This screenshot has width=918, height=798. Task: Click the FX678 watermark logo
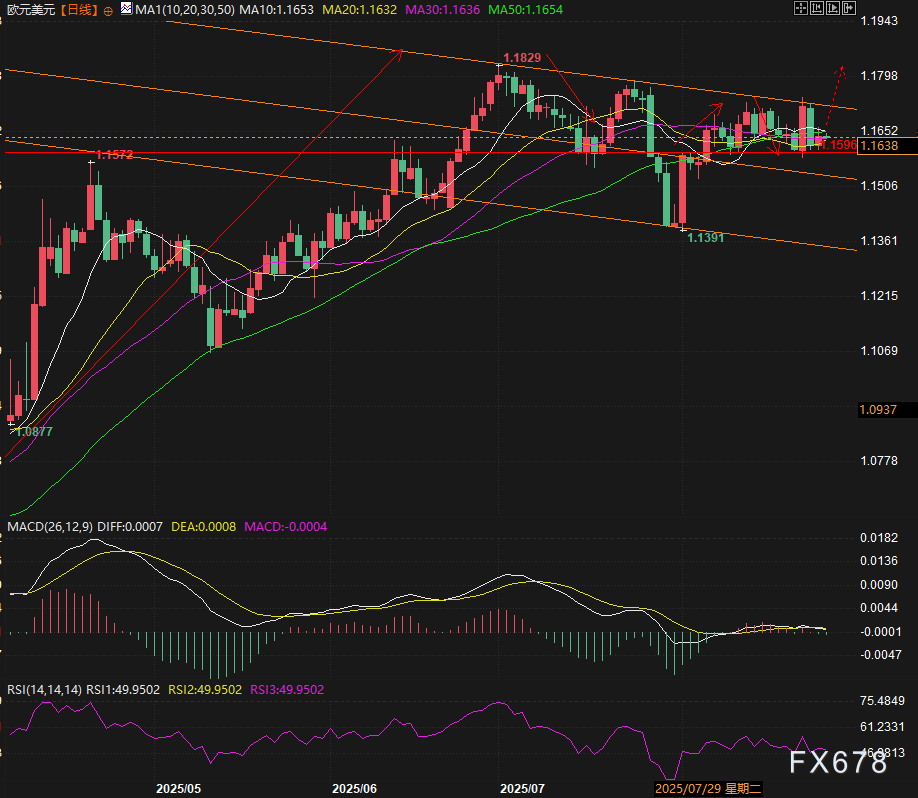[838, 763]
